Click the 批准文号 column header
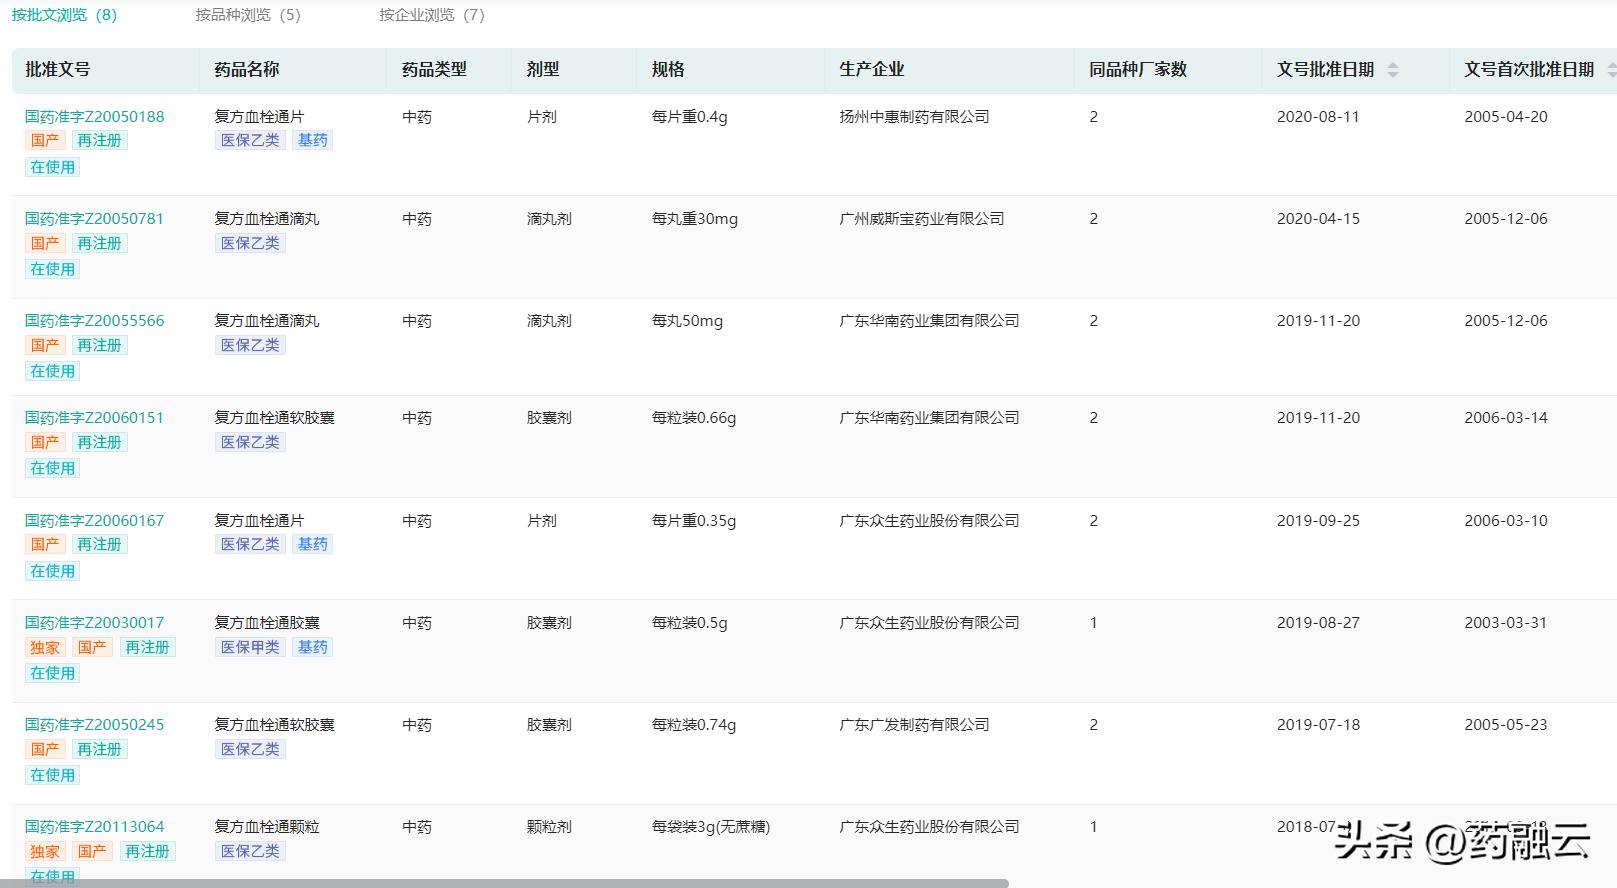1617x888 pixels. pyautogui.click(x=58, y=69)
